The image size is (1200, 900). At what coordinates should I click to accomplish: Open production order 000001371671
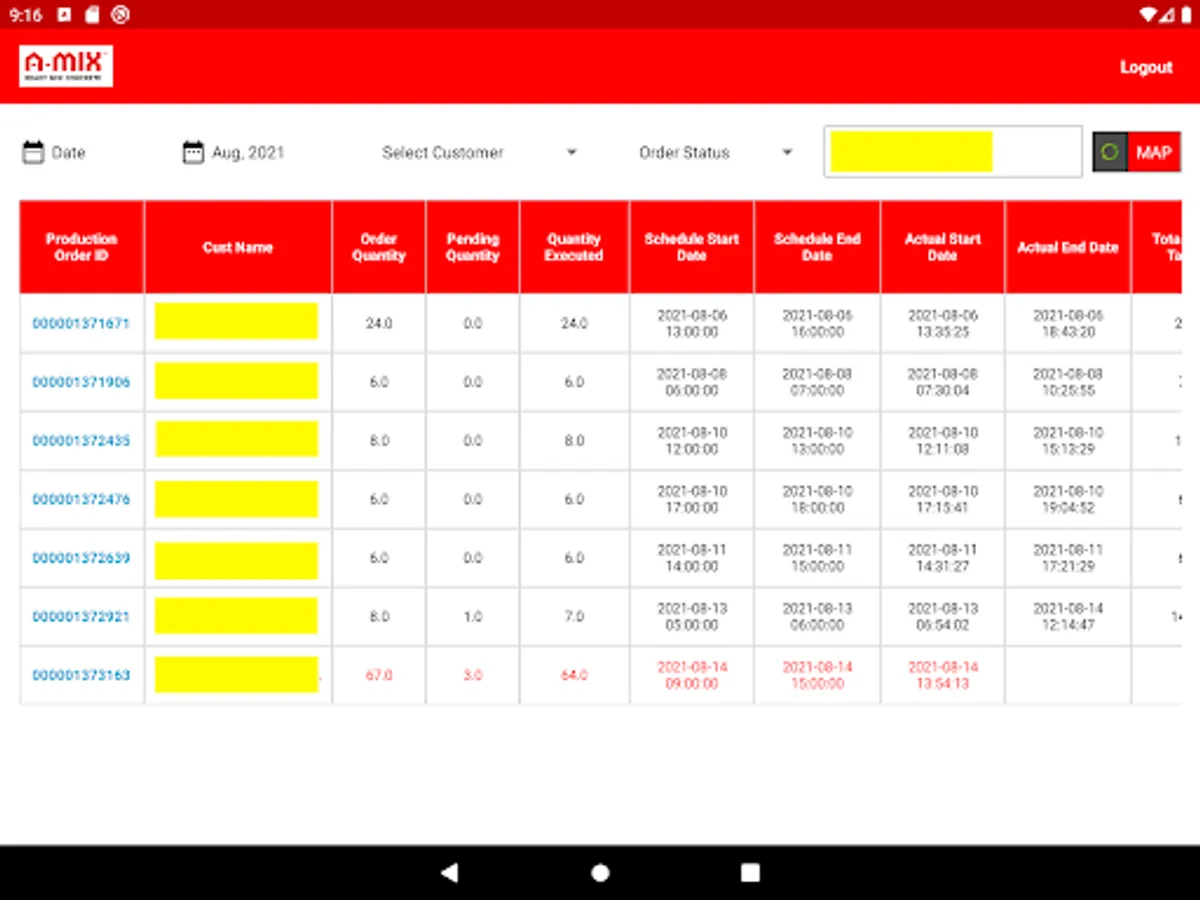81,323
